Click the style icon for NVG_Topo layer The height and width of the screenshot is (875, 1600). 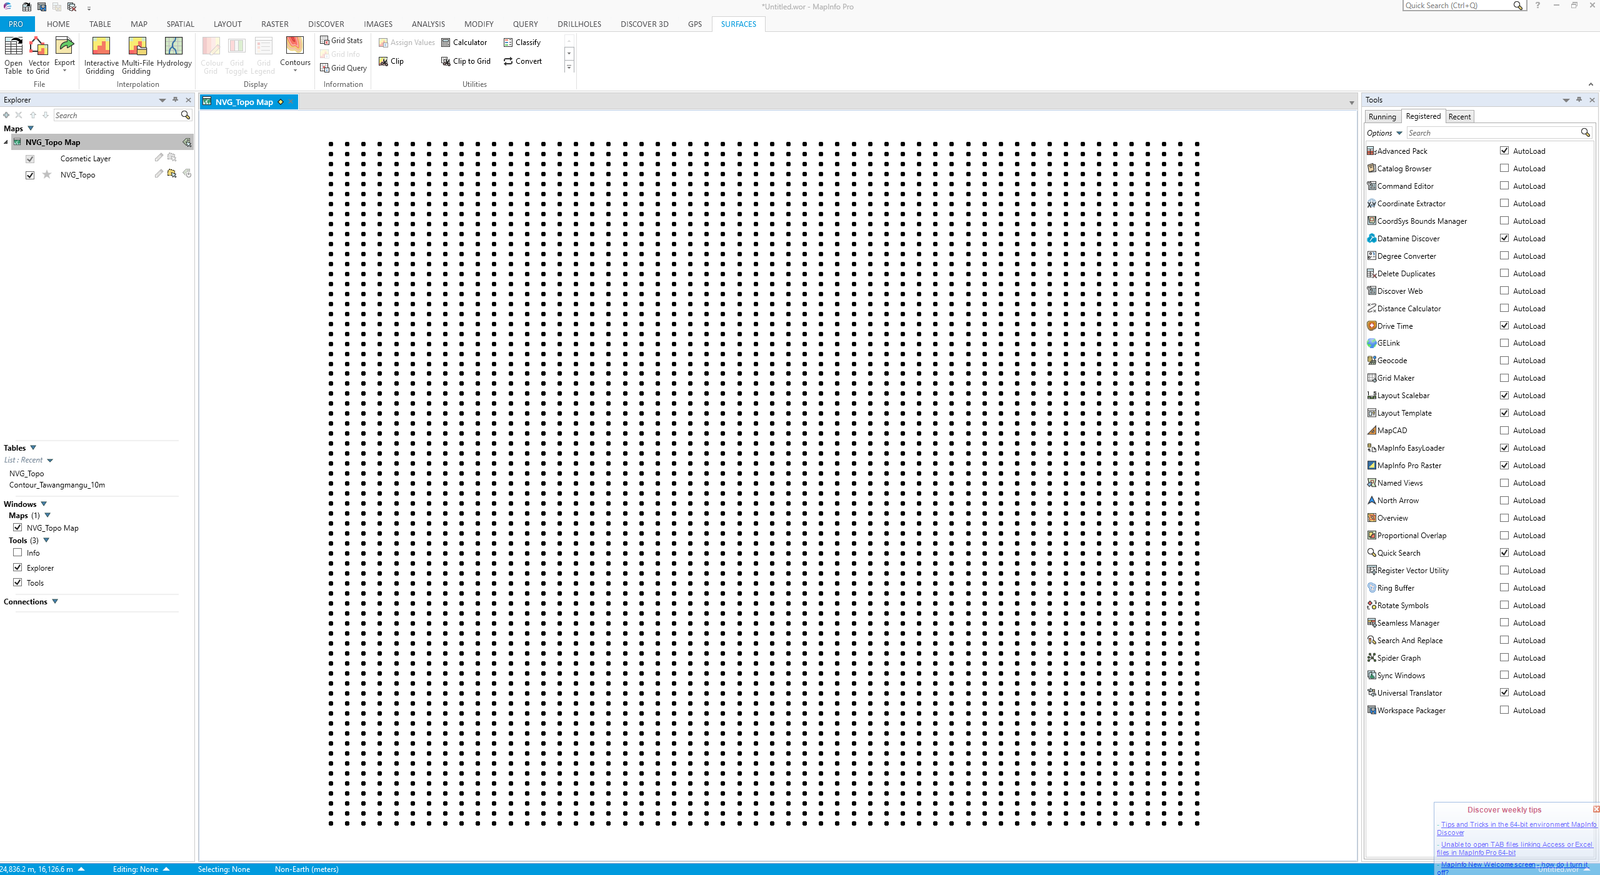click(172, 174)
